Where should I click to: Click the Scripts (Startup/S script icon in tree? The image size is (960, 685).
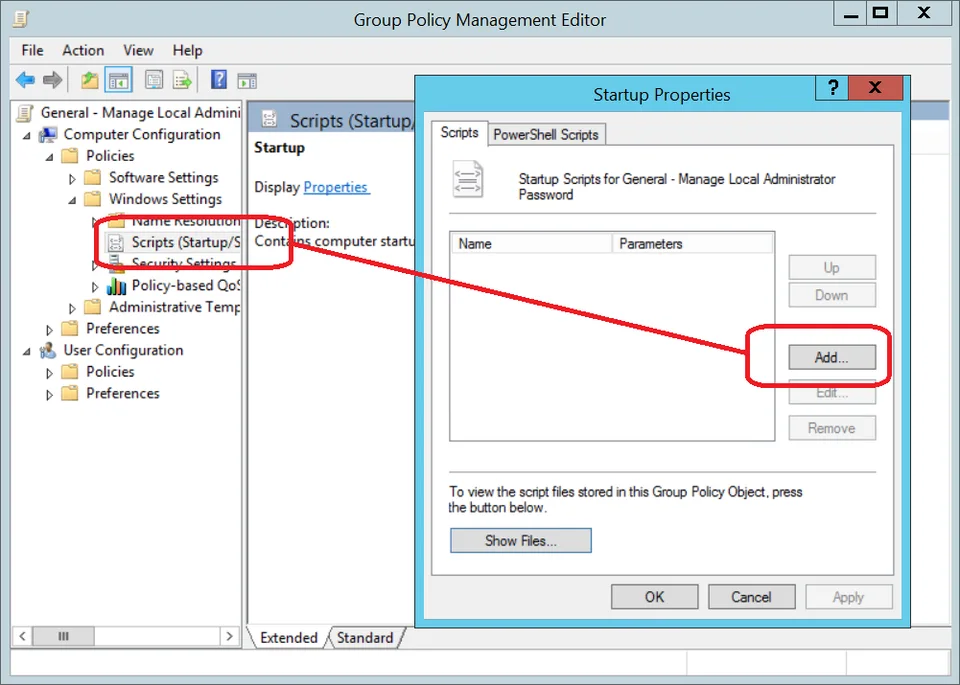(x=115, y=243)
